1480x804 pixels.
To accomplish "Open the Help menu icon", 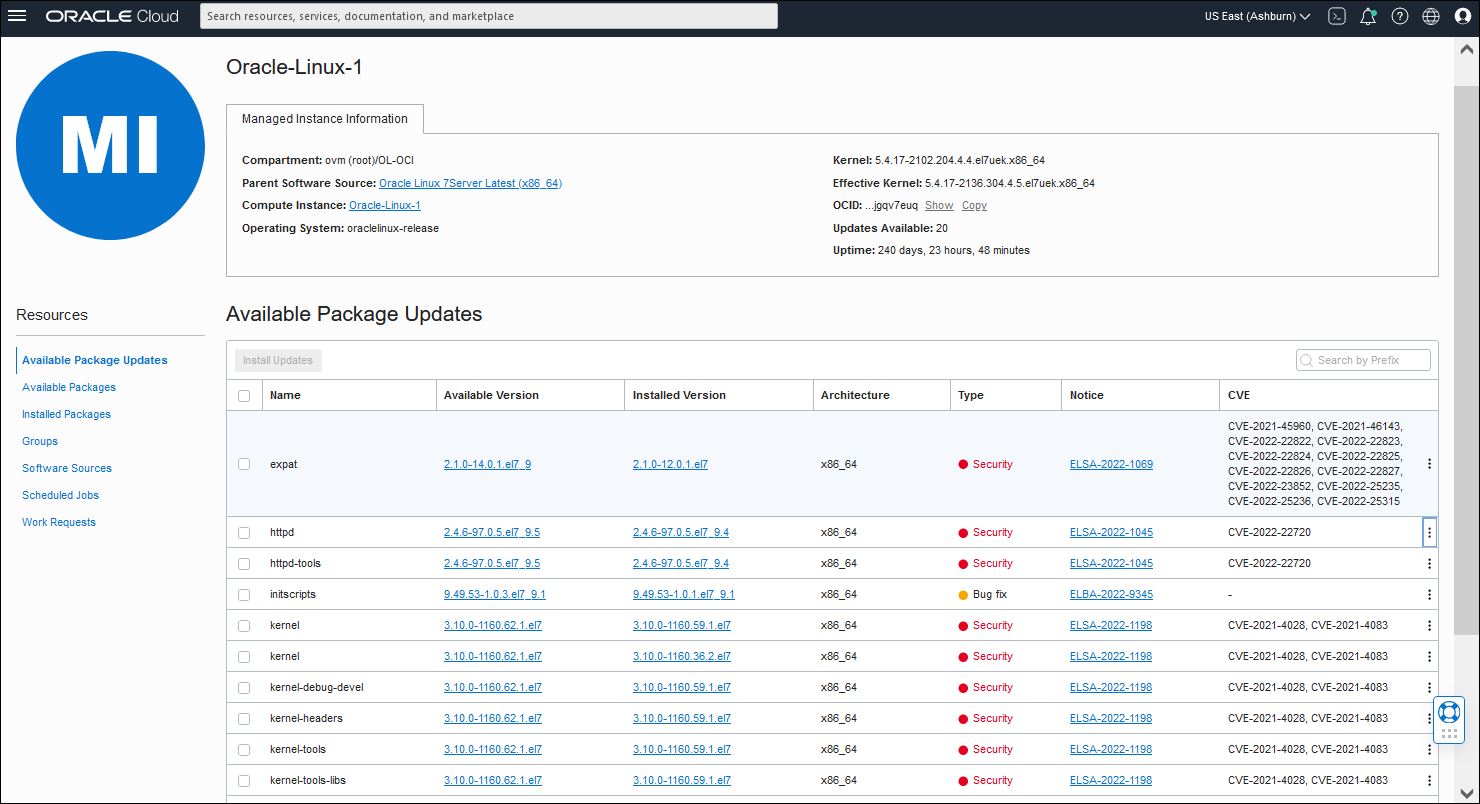I will click(1399, 16).
